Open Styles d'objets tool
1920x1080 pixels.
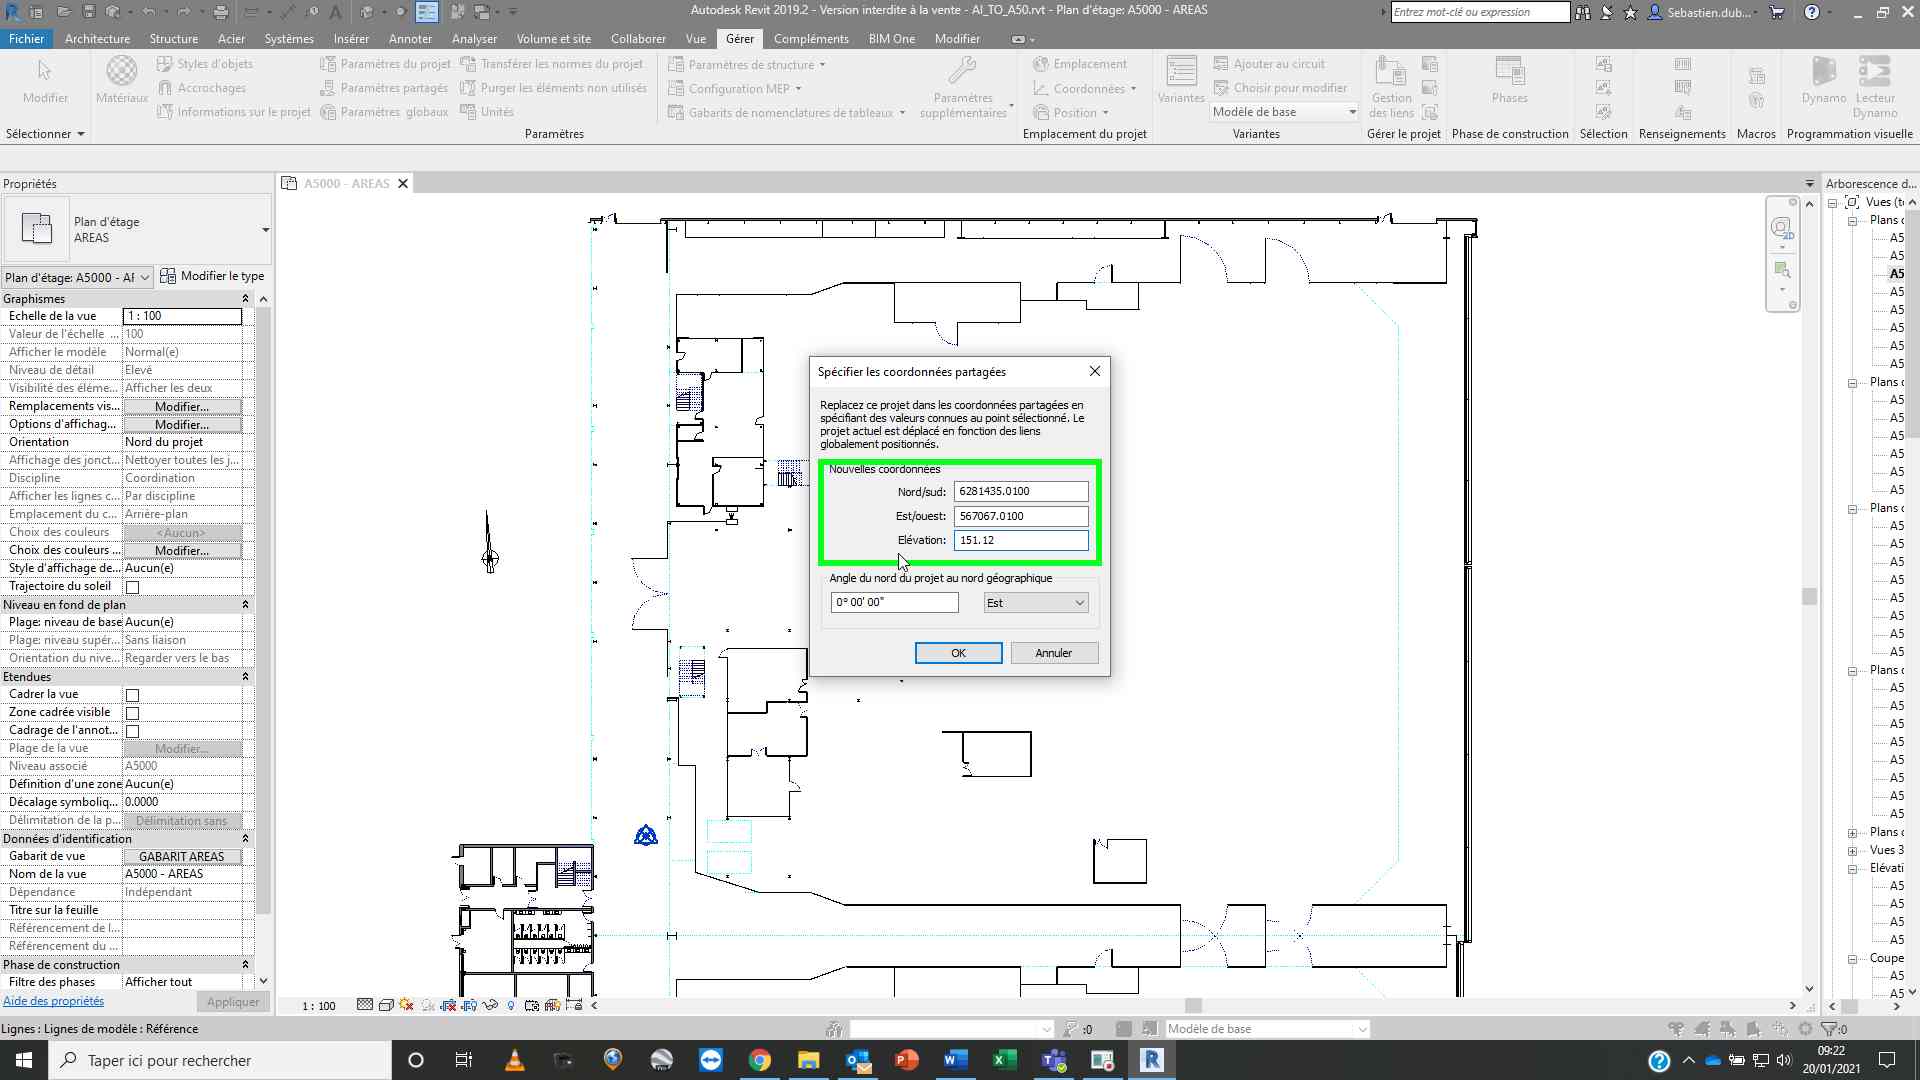[x=205, y=64]
